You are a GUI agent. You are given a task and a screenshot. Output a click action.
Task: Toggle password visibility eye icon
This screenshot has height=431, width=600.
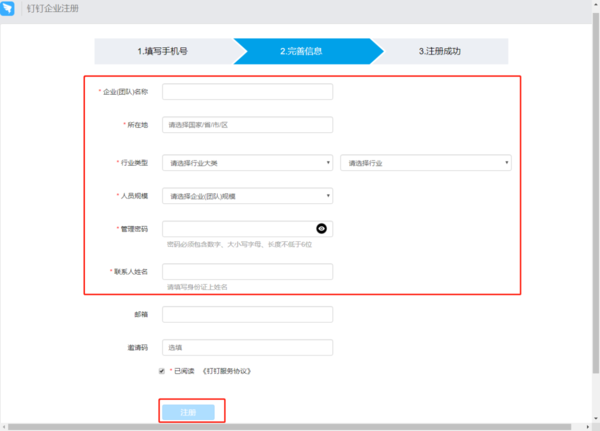pos(321,229)
